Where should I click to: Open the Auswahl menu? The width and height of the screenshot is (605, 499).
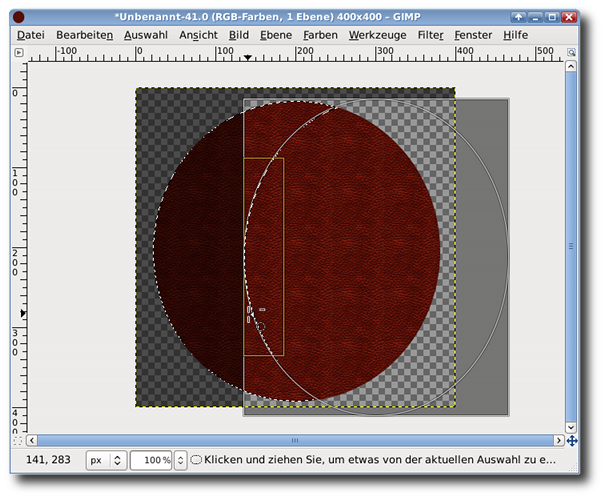point(146,35)
